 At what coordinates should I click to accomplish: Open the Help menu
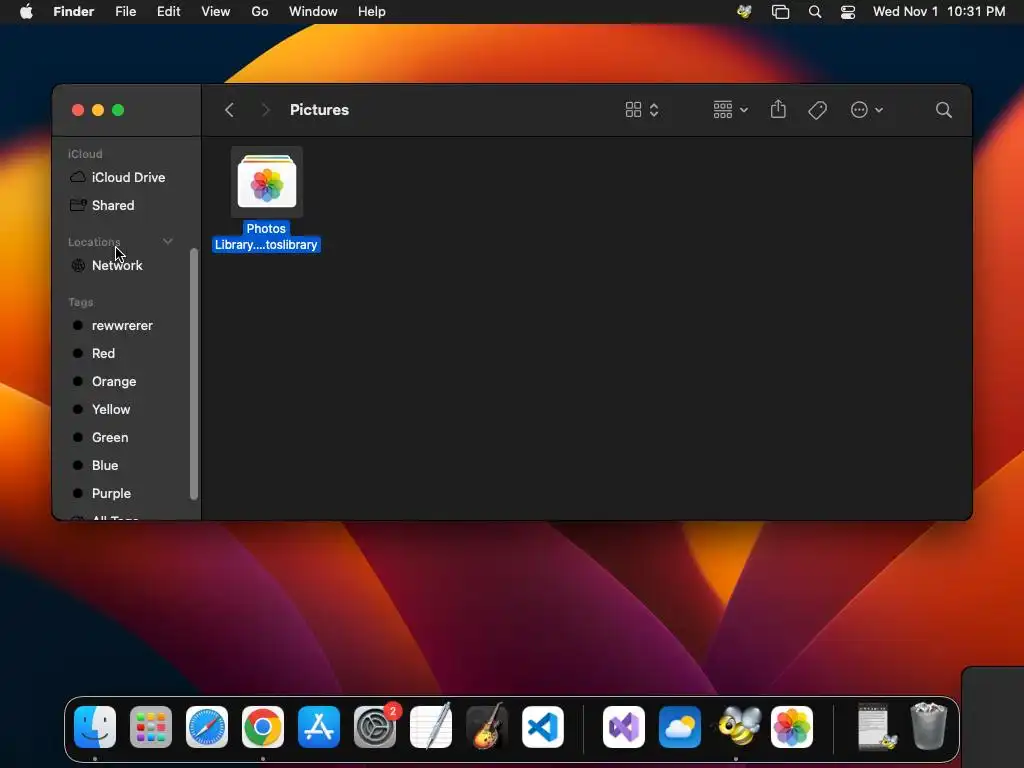[x=372, y=12]
